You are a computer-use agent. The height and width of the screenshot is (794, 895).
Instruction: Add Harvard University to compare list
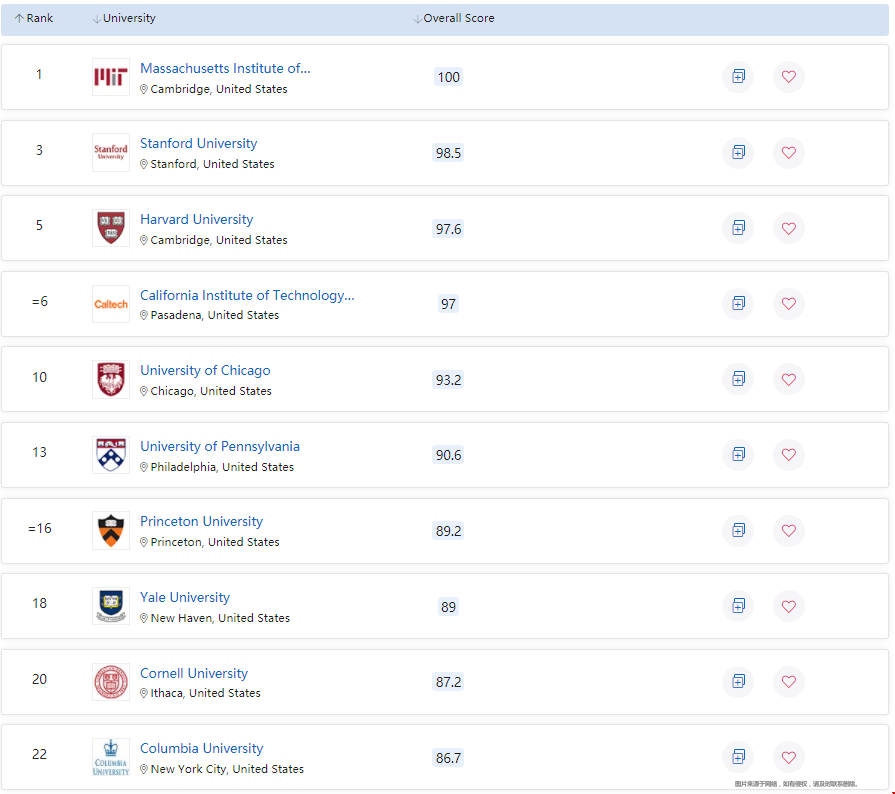(x=738, y=228)
